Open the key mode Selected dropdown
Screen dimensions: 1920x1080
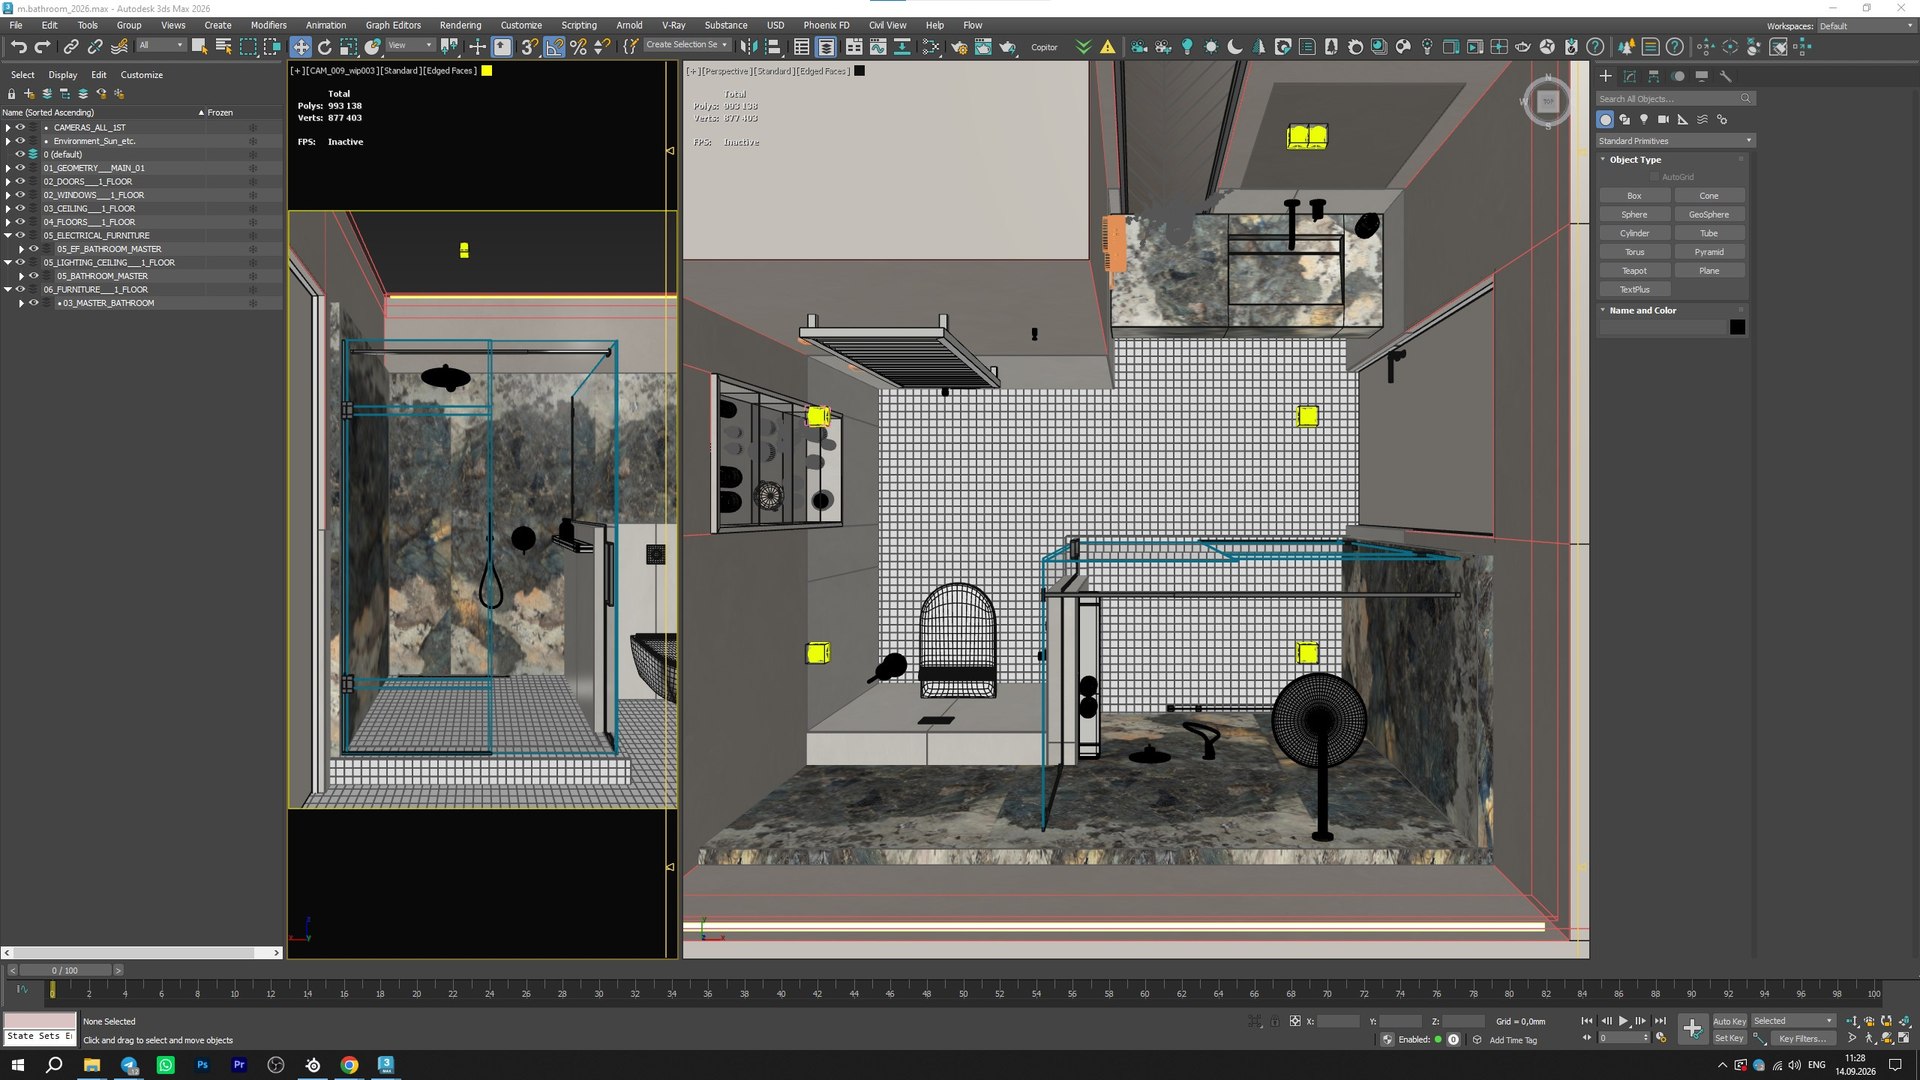click(1794, 1021)
